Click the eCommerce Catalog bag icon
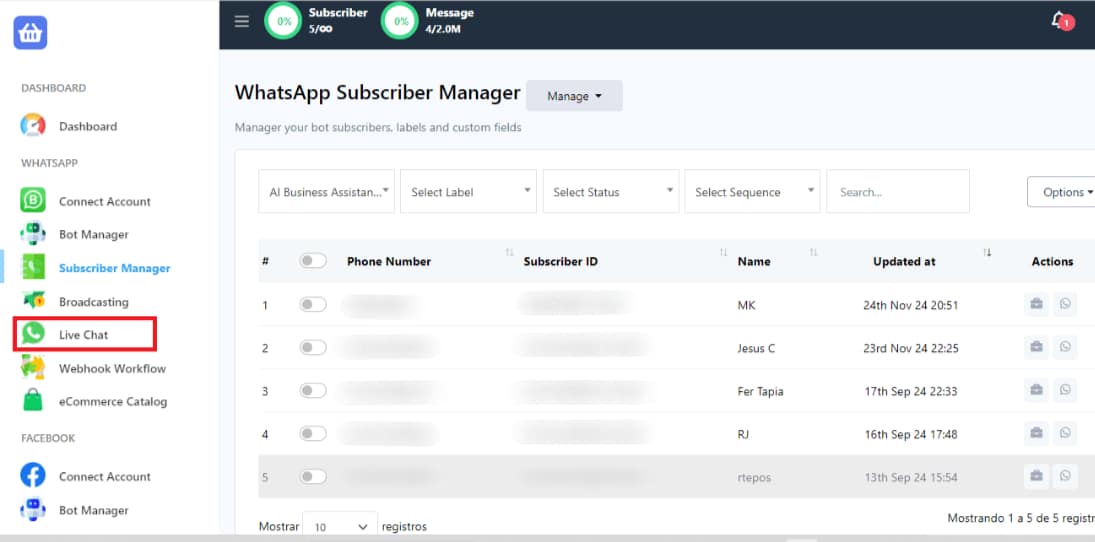The height and width of the screenshot is (542, 1095). [33, 401]
